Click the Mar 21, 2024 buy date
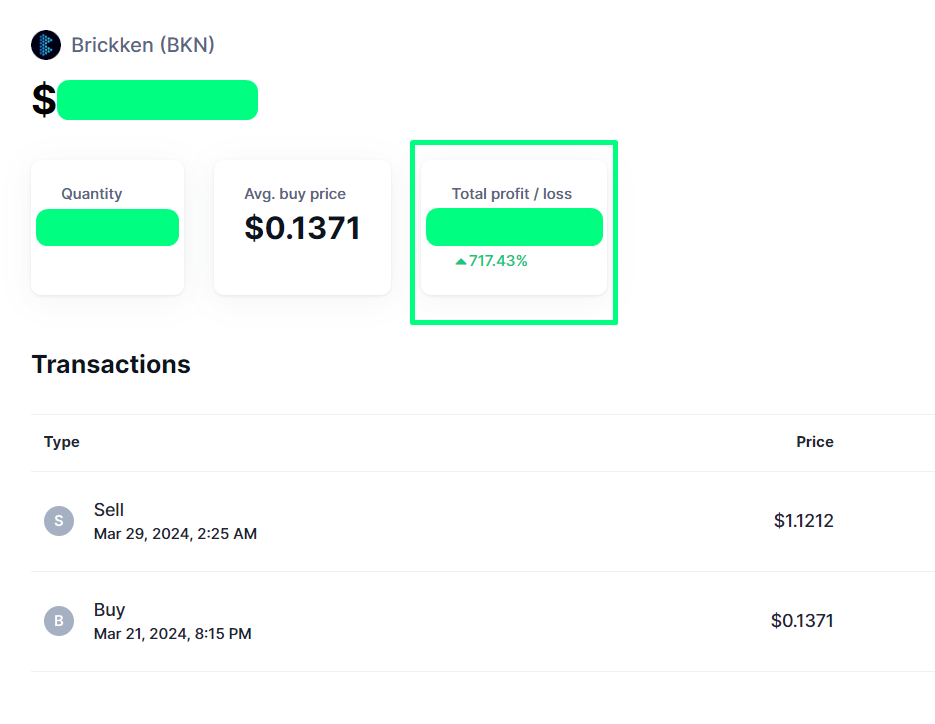This screenshot has width=935, height=724. pos(172,634)
